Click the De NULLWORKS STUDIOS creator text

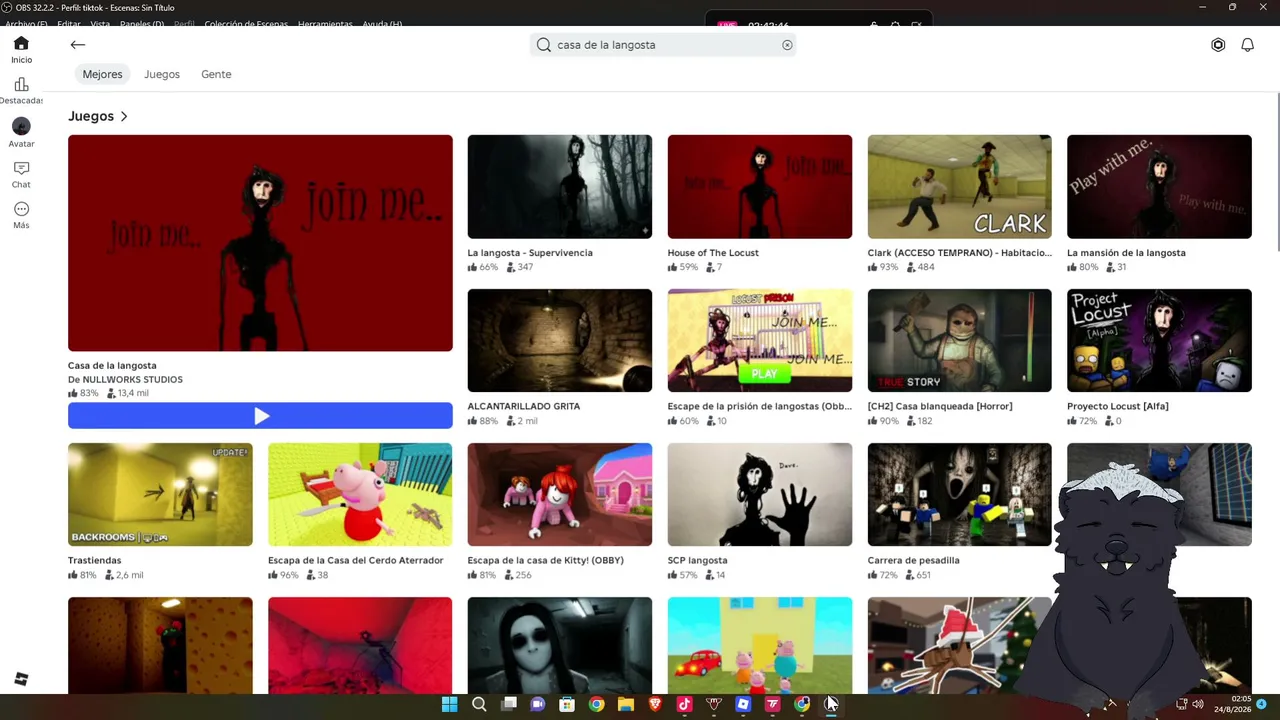tap(125, 380)
